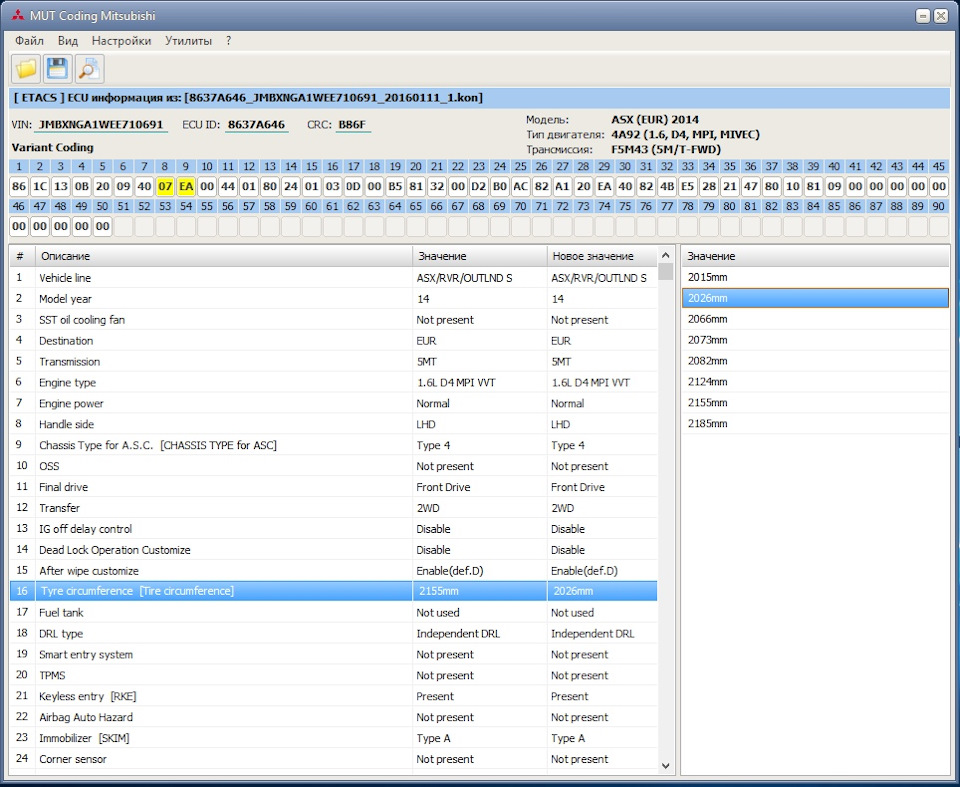Select the Final drive row
The width and height of the screenshot is (960, 787).
click(334, 487)
